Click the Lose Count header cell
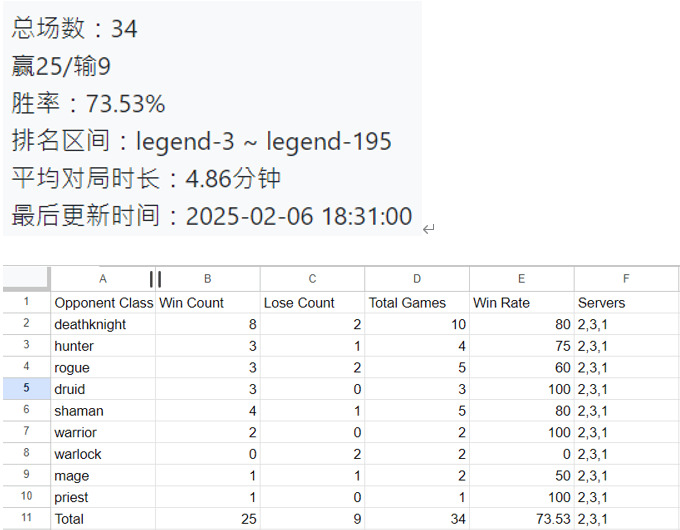This screenshot has height=530, width=680. click(312, 302)
